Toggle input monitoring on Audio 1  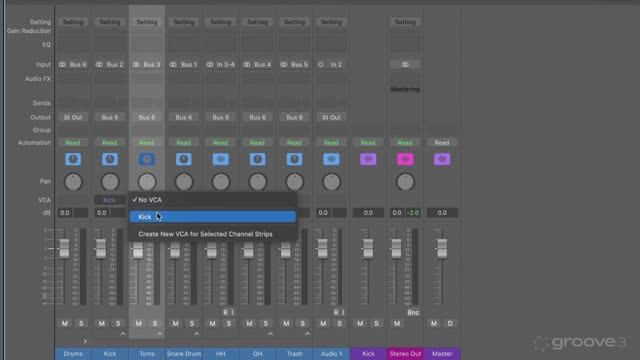tap(343, 312)
